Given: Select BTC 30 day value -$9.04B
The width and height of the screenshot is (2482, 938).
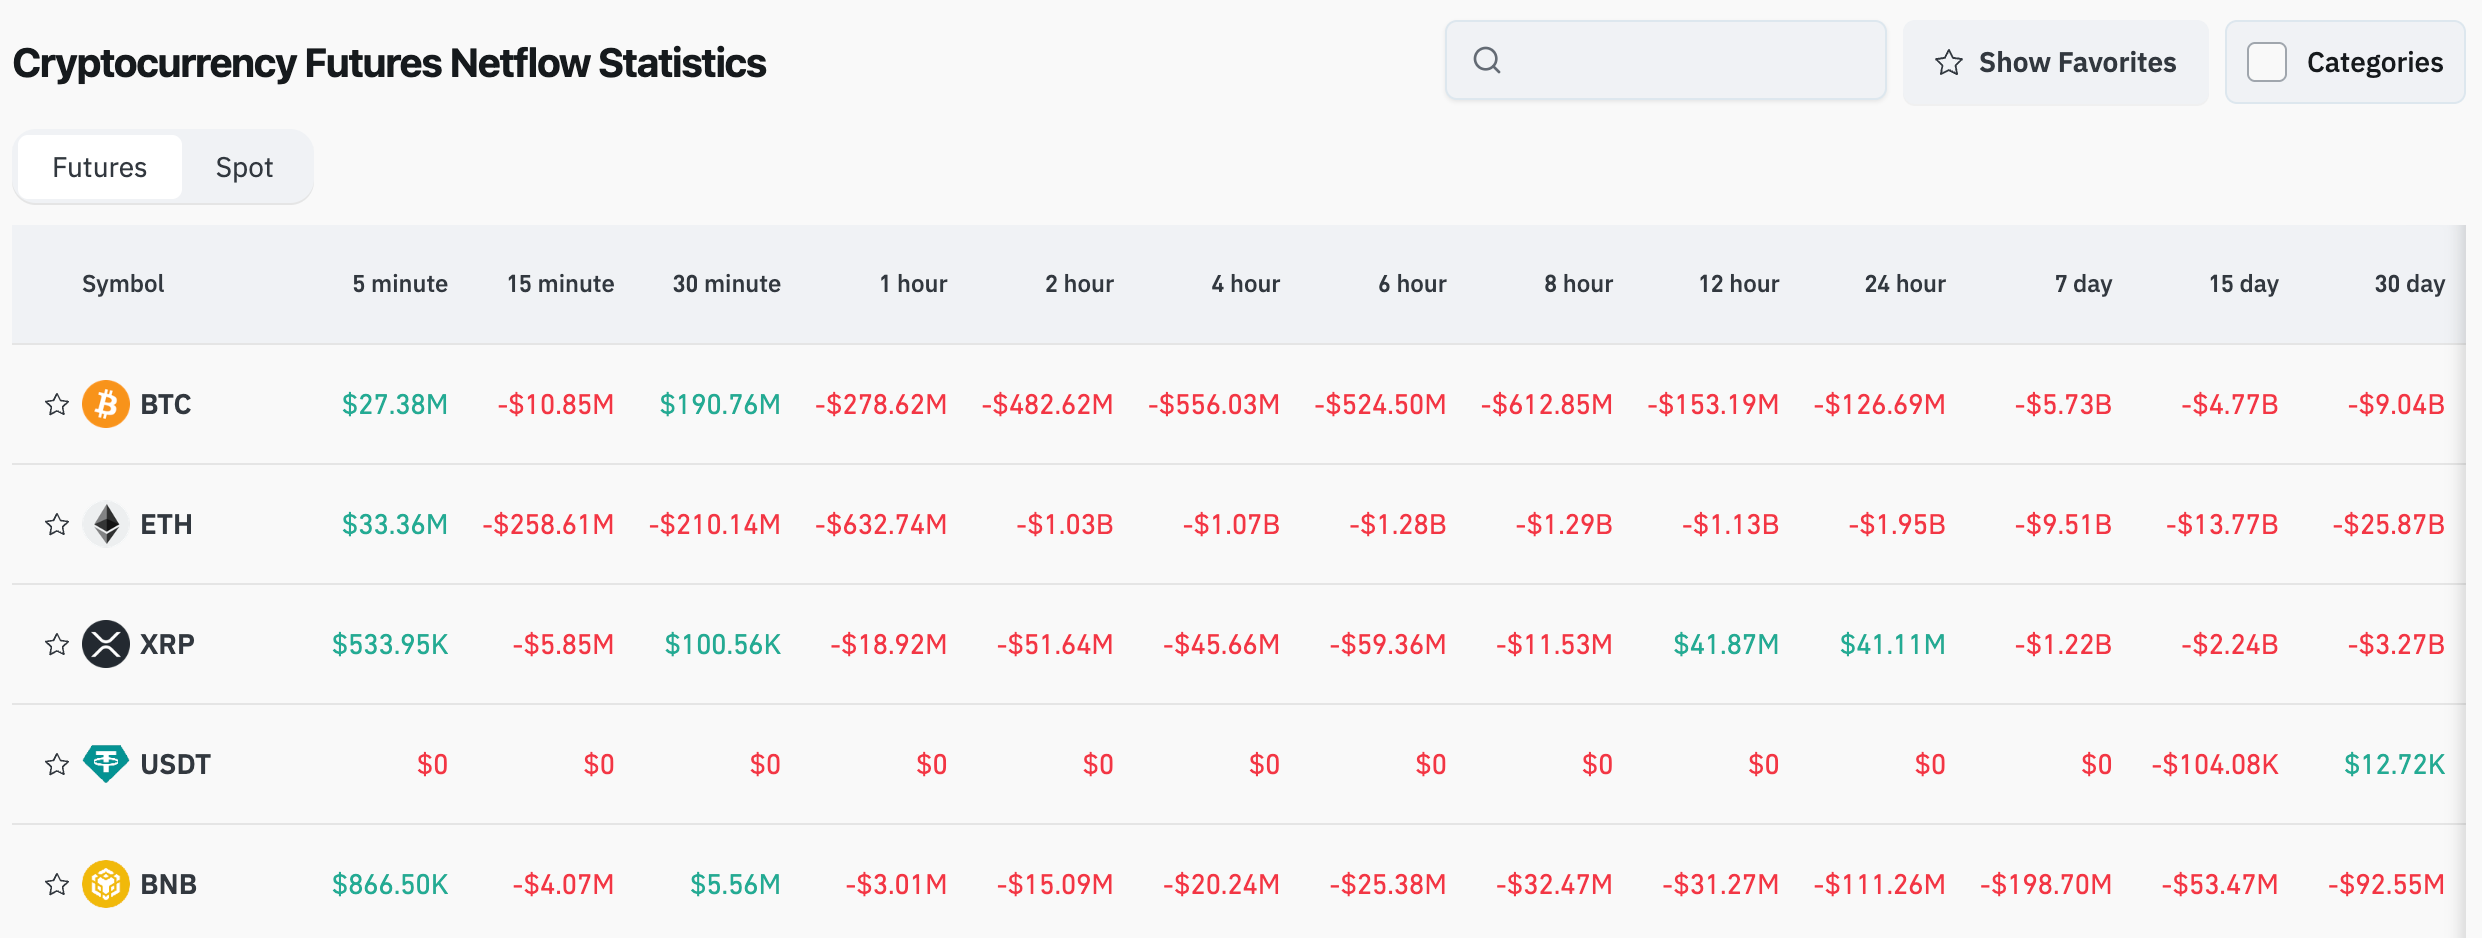Looking at the screenshot, I should click(x=2396, y=404).
